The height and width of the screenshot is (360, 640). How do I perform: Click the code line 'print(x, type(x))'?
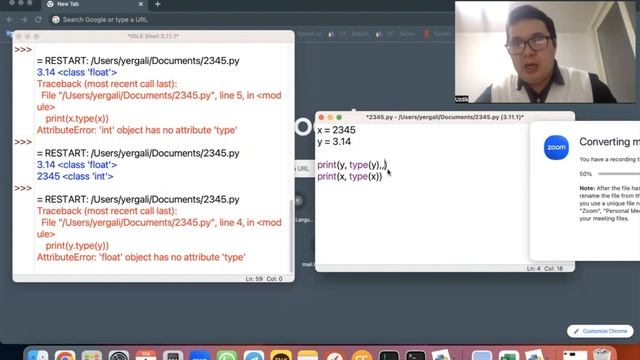350,176
